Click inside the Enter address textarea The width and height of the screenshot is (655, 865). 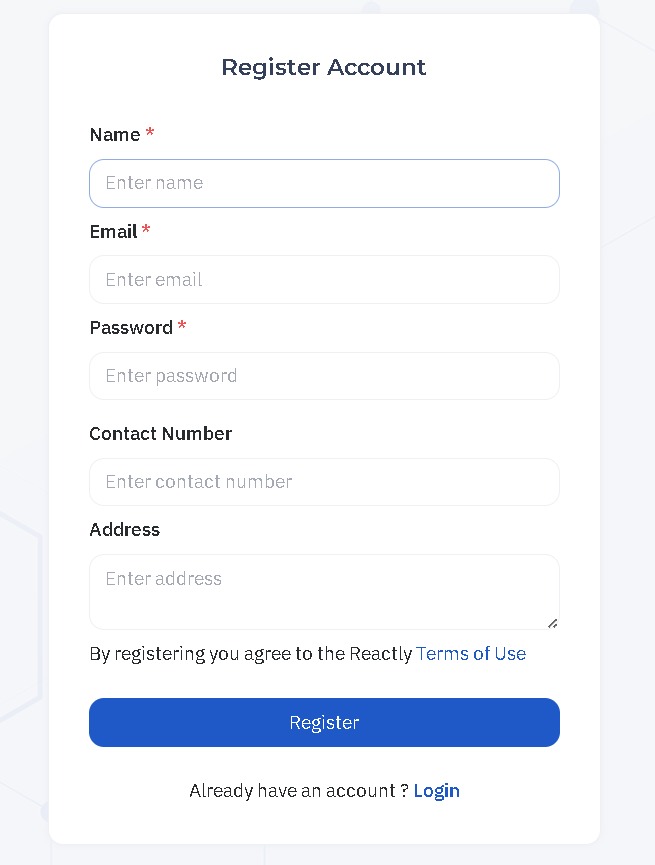point(324,591)
